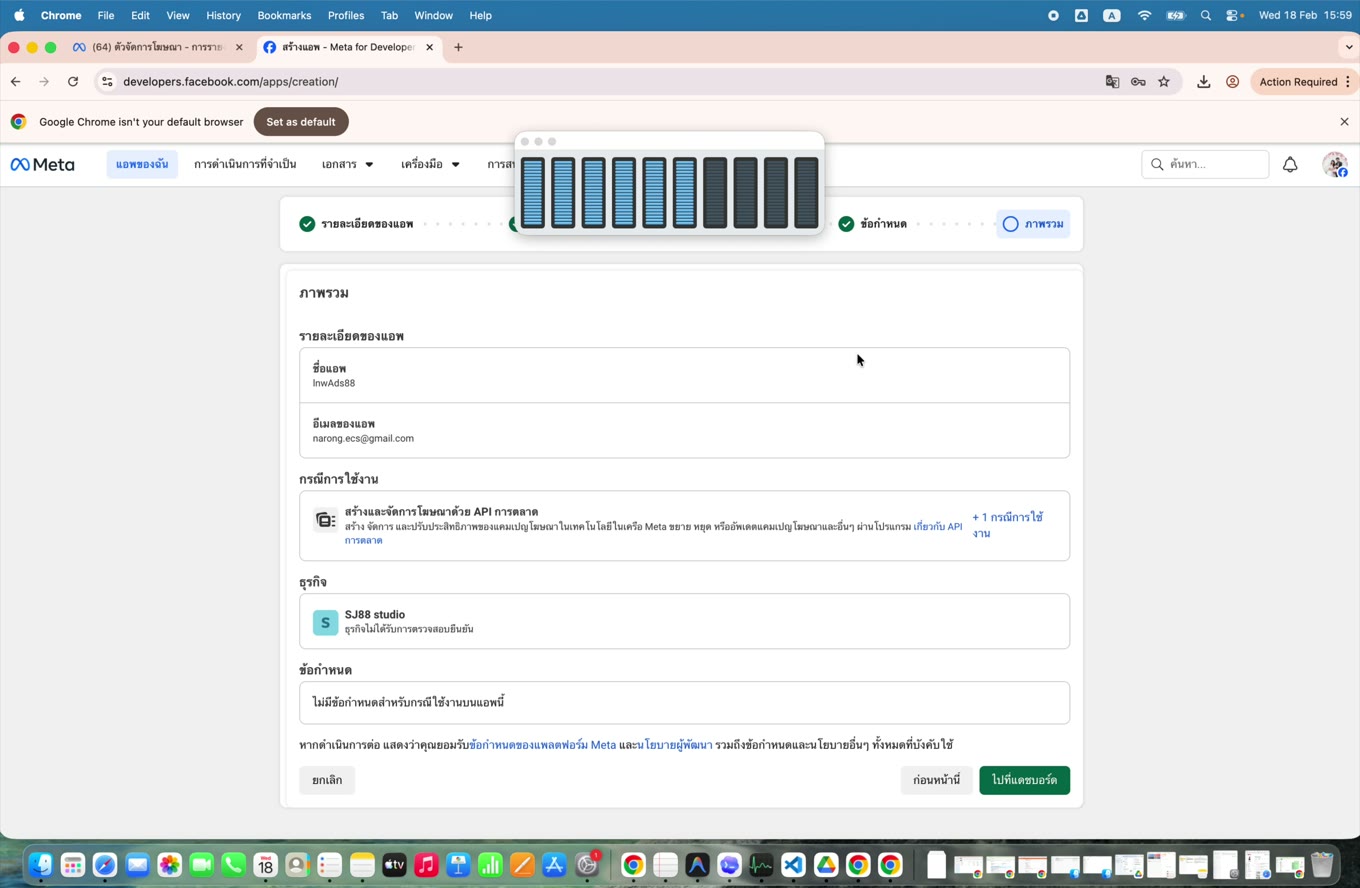
Task: Click the ไปที่แดชบอร์ด green button
Action: 1024,780
